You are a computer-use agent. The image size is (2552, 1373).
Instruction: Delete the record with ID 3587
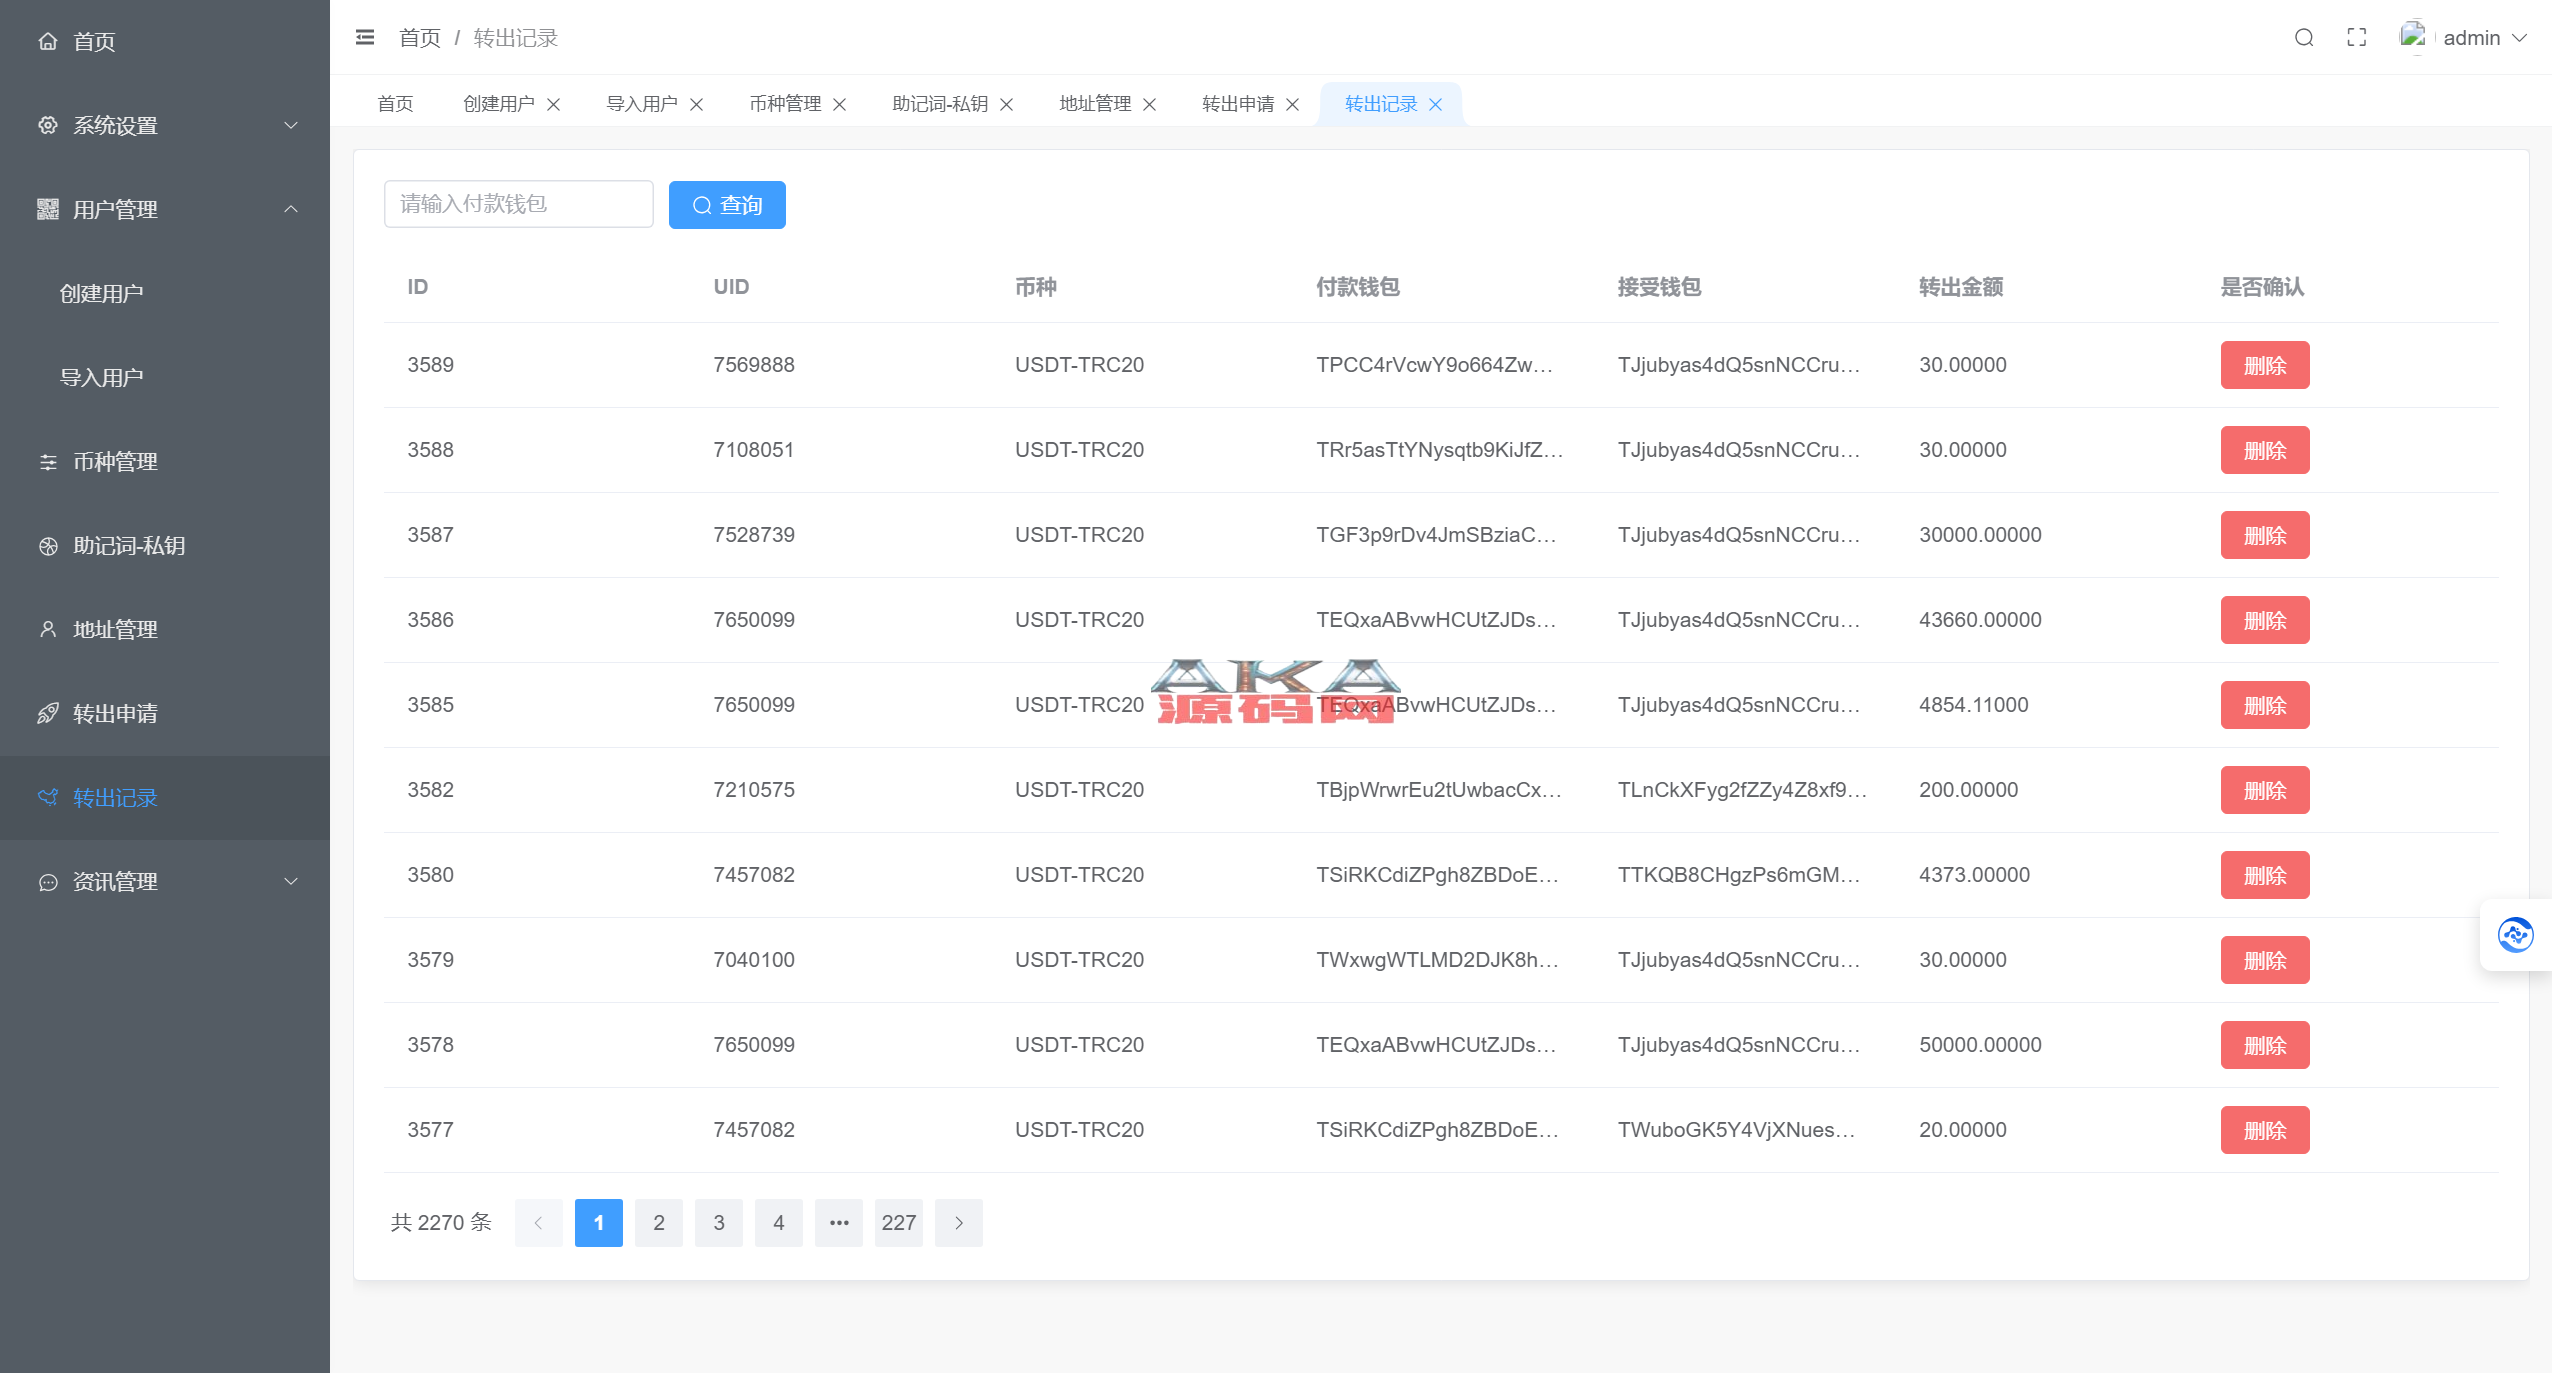coord(2264,535)
